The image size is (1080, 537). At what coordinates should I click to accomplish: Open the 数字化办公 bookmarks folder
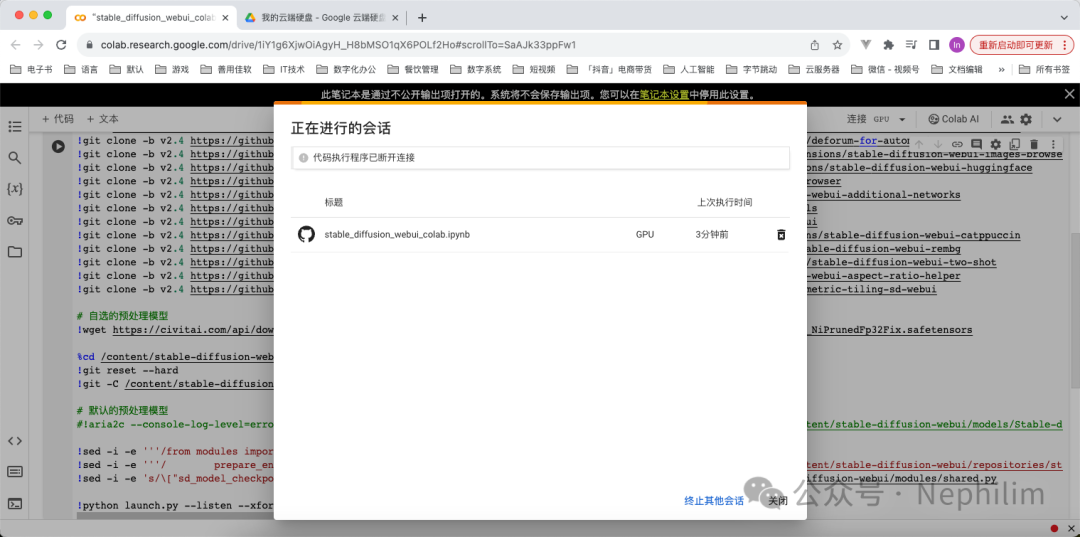click(x=346, y=69)
